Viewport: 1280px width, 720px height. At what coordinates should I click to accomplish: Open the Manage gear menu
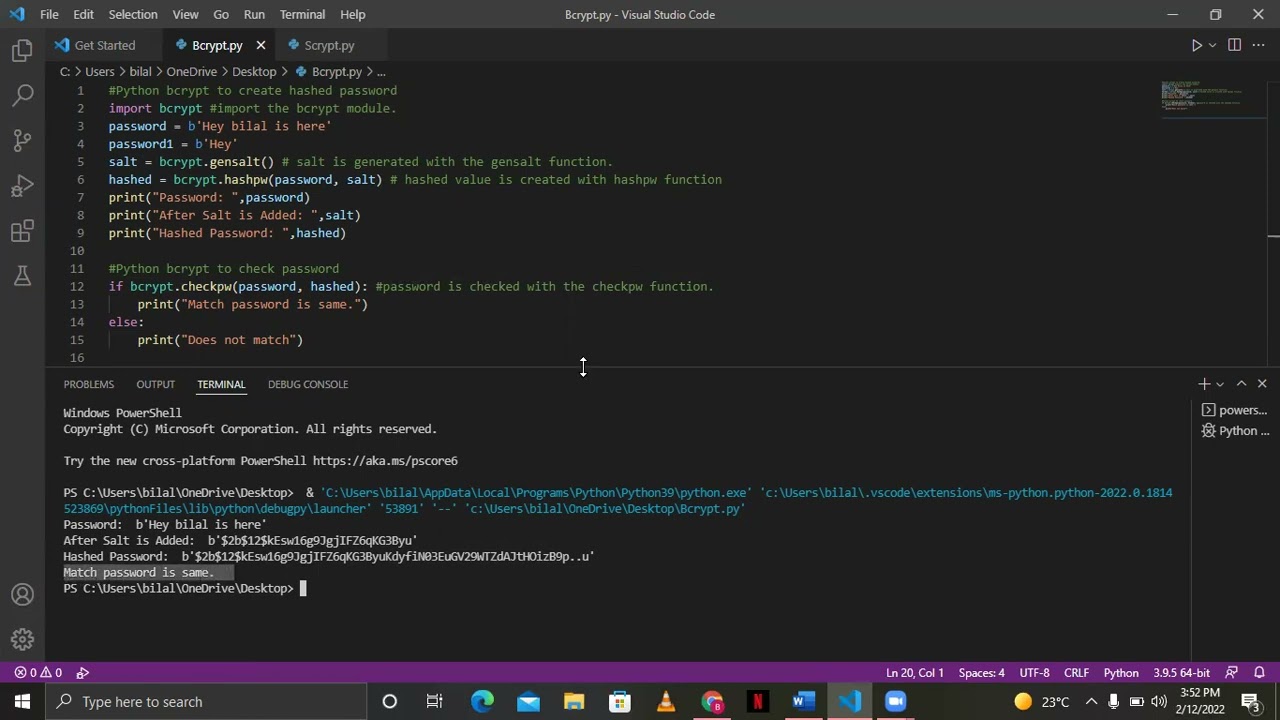[x=22, y=640]
